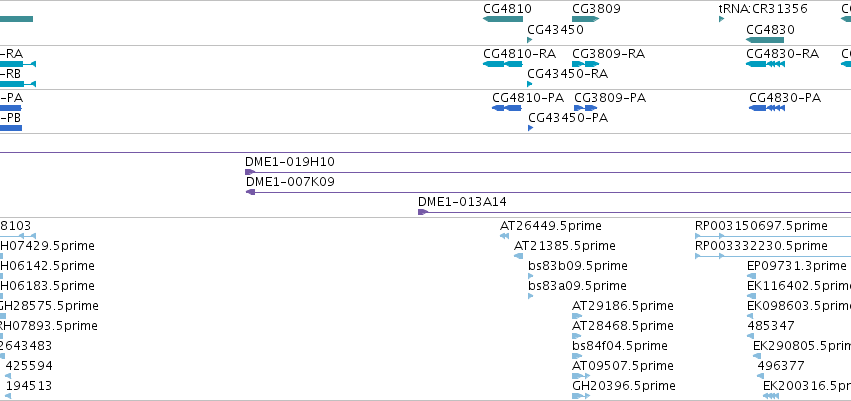Select the CG4830-RA transcript with arrows
This screenshot has width=851, height=401.
765,64
